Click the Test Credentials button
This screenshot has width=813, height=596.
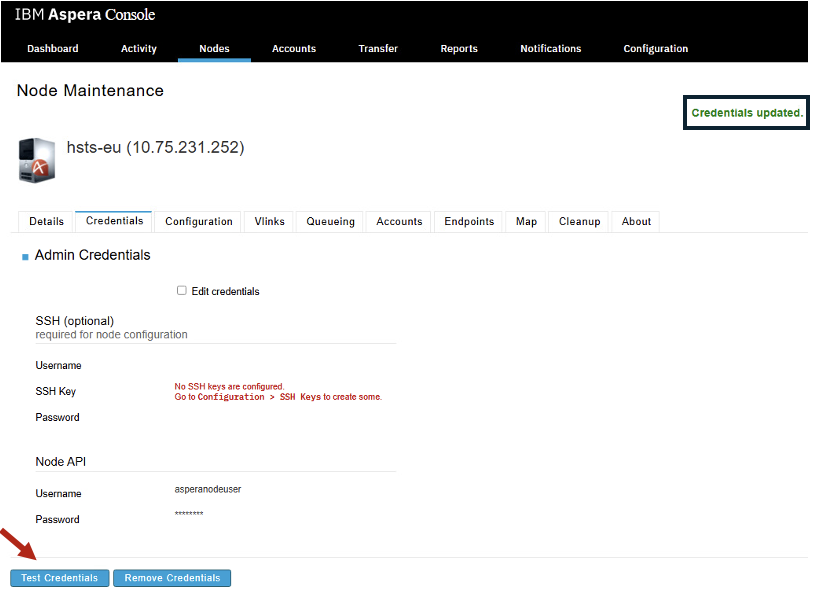(x=60, y=578)
